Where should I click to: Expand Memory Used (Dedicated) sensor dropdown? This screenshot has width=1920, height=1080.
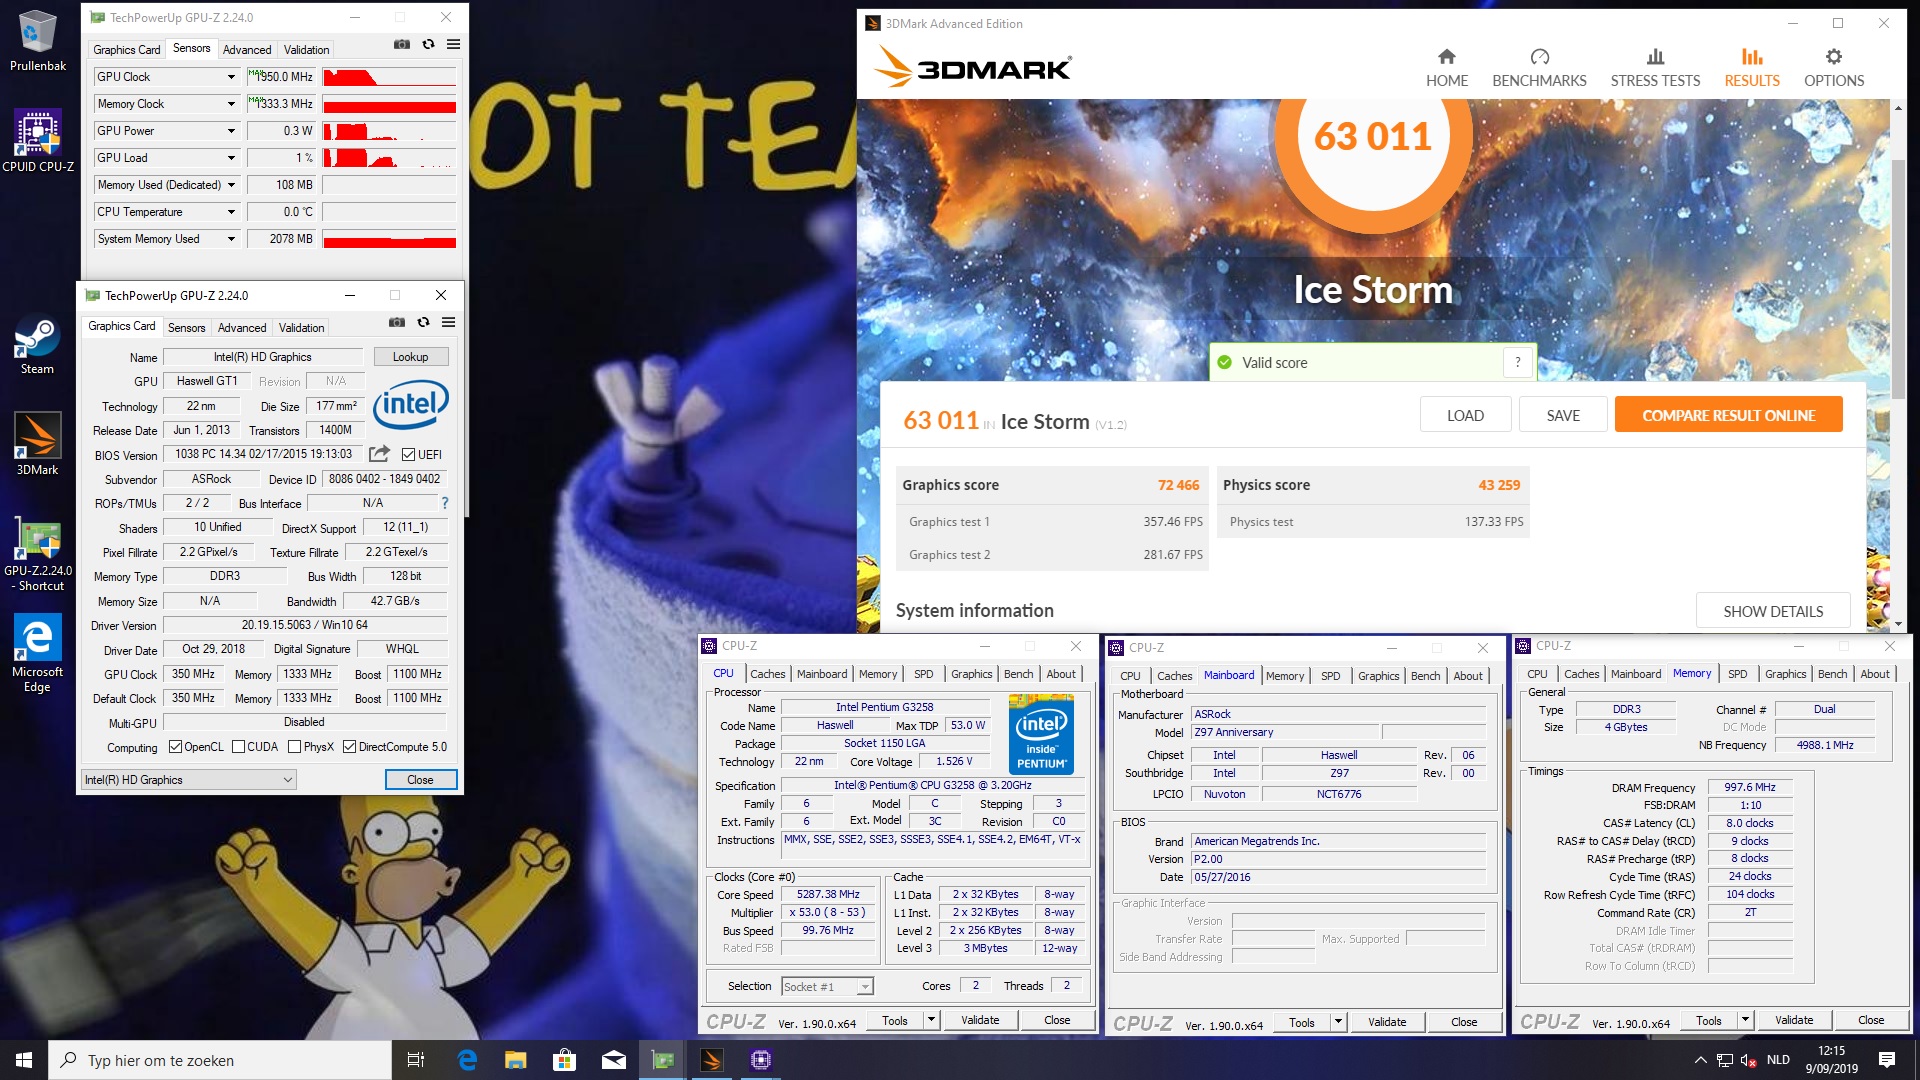pyautogui.click(x=231, y=185)
